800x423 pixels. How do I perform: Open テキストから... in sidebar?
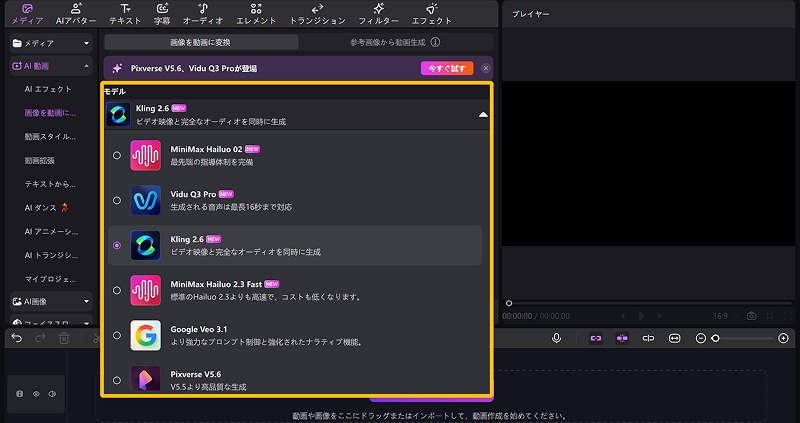point(50,184)
